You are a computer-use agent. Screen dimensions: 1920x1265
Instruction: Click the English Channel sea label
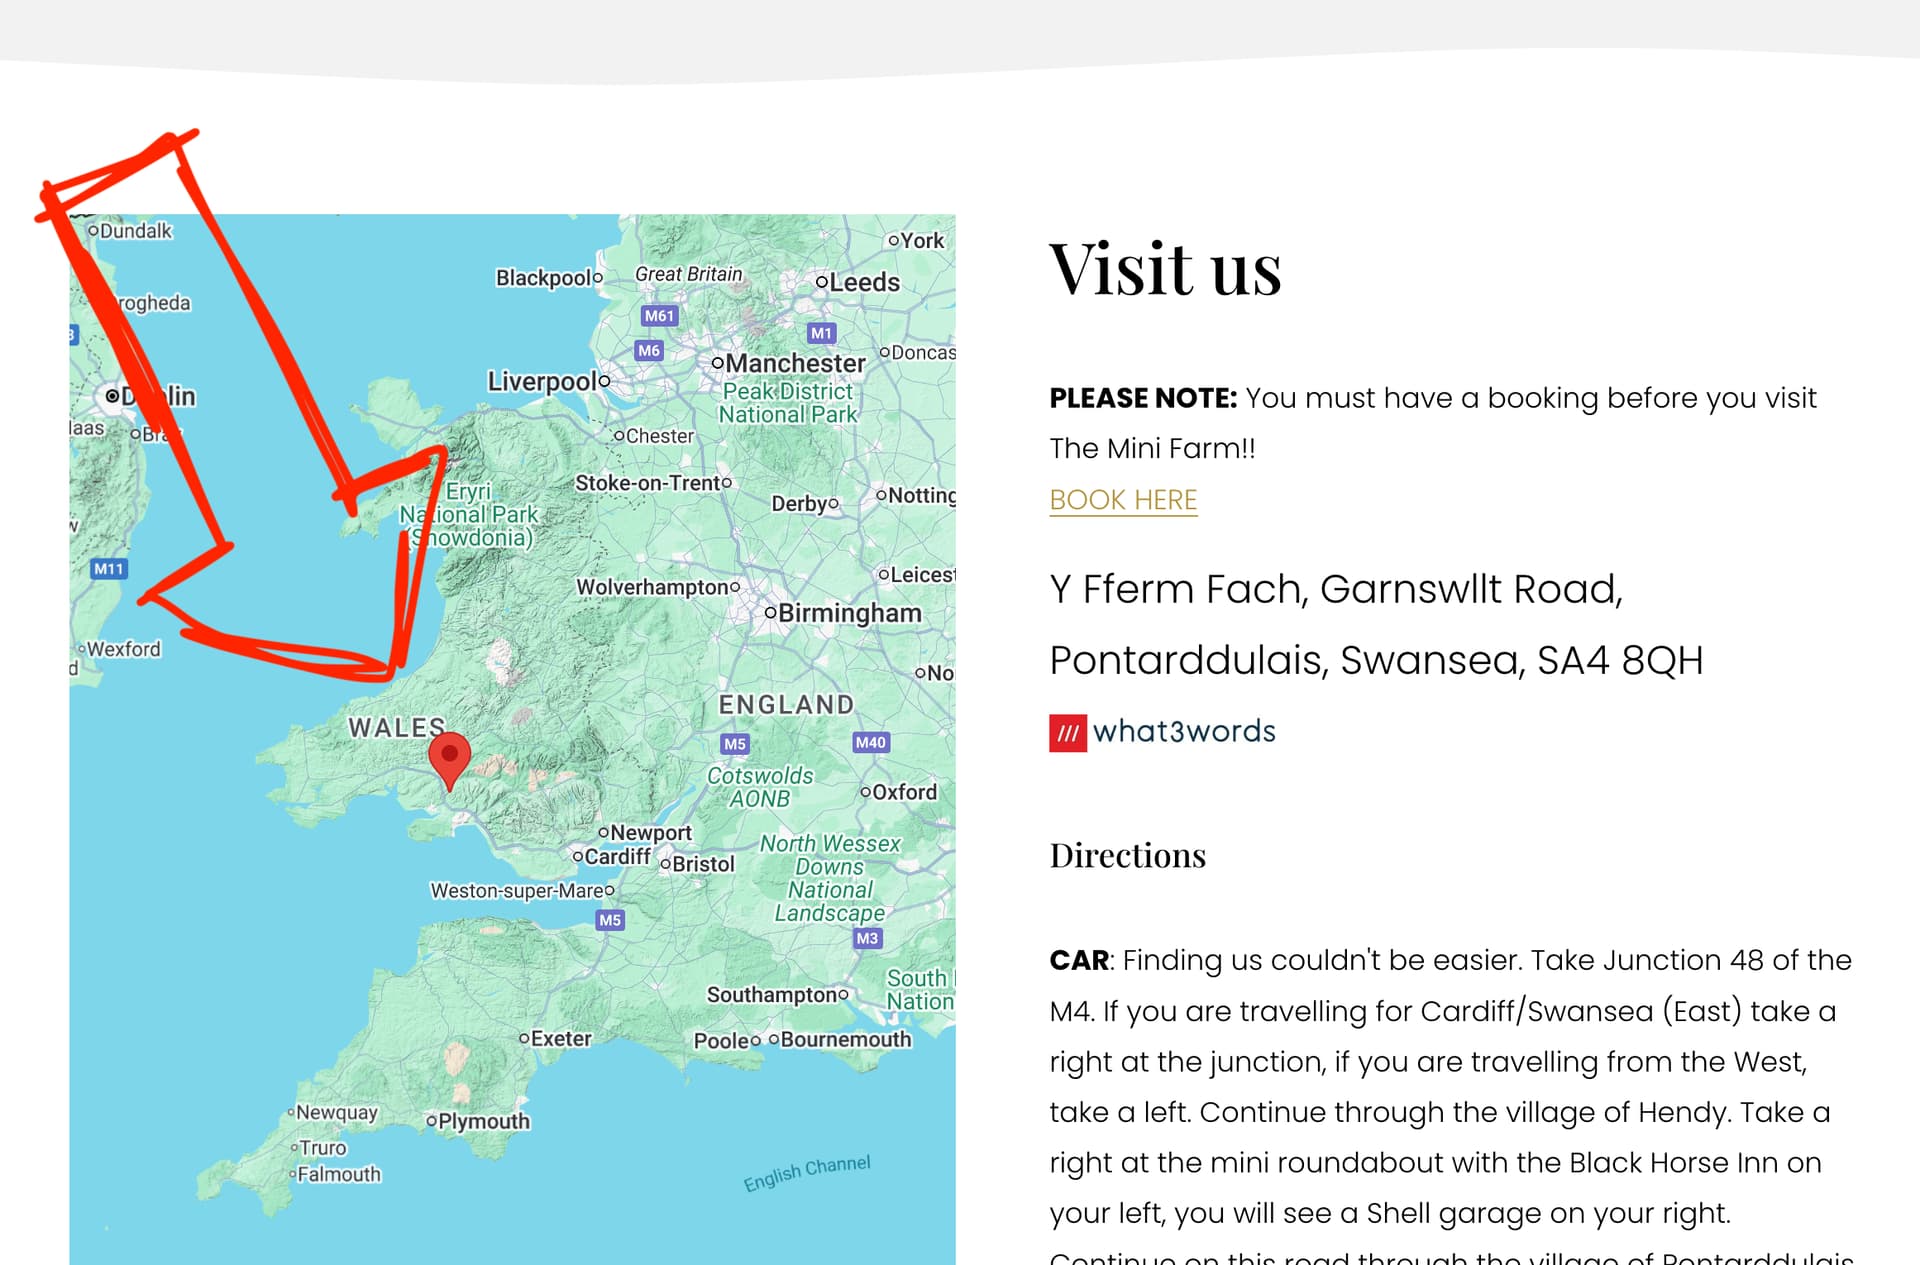pyautogui.click(x=806, y=1173)
